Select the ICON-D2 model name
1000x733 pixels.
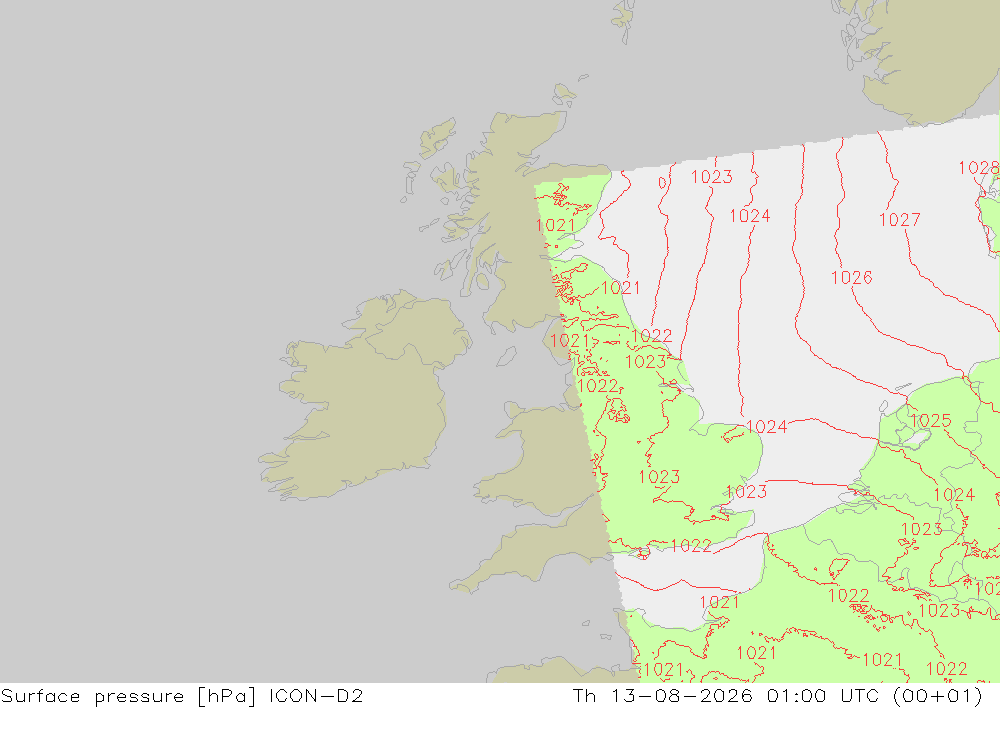tap(316, 695)
